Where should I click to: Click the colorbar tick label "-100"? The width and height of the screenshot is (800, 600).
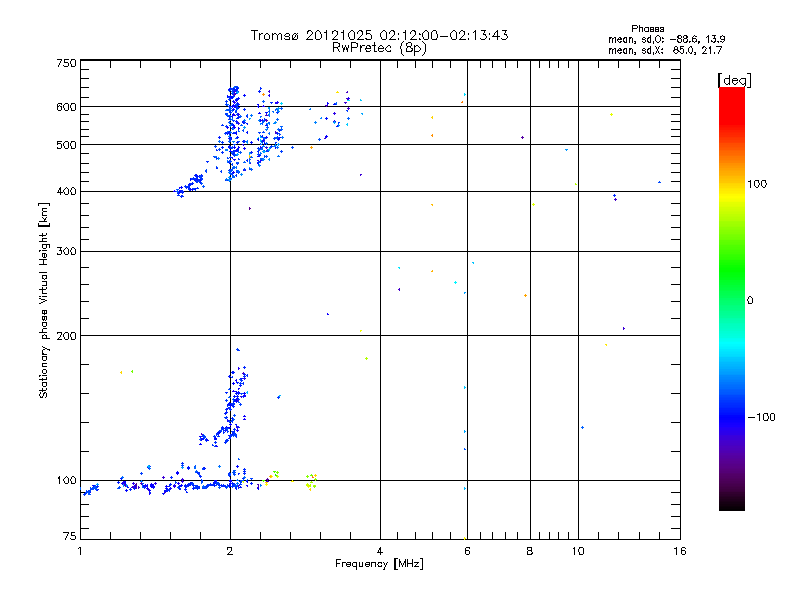pos(761,417)
